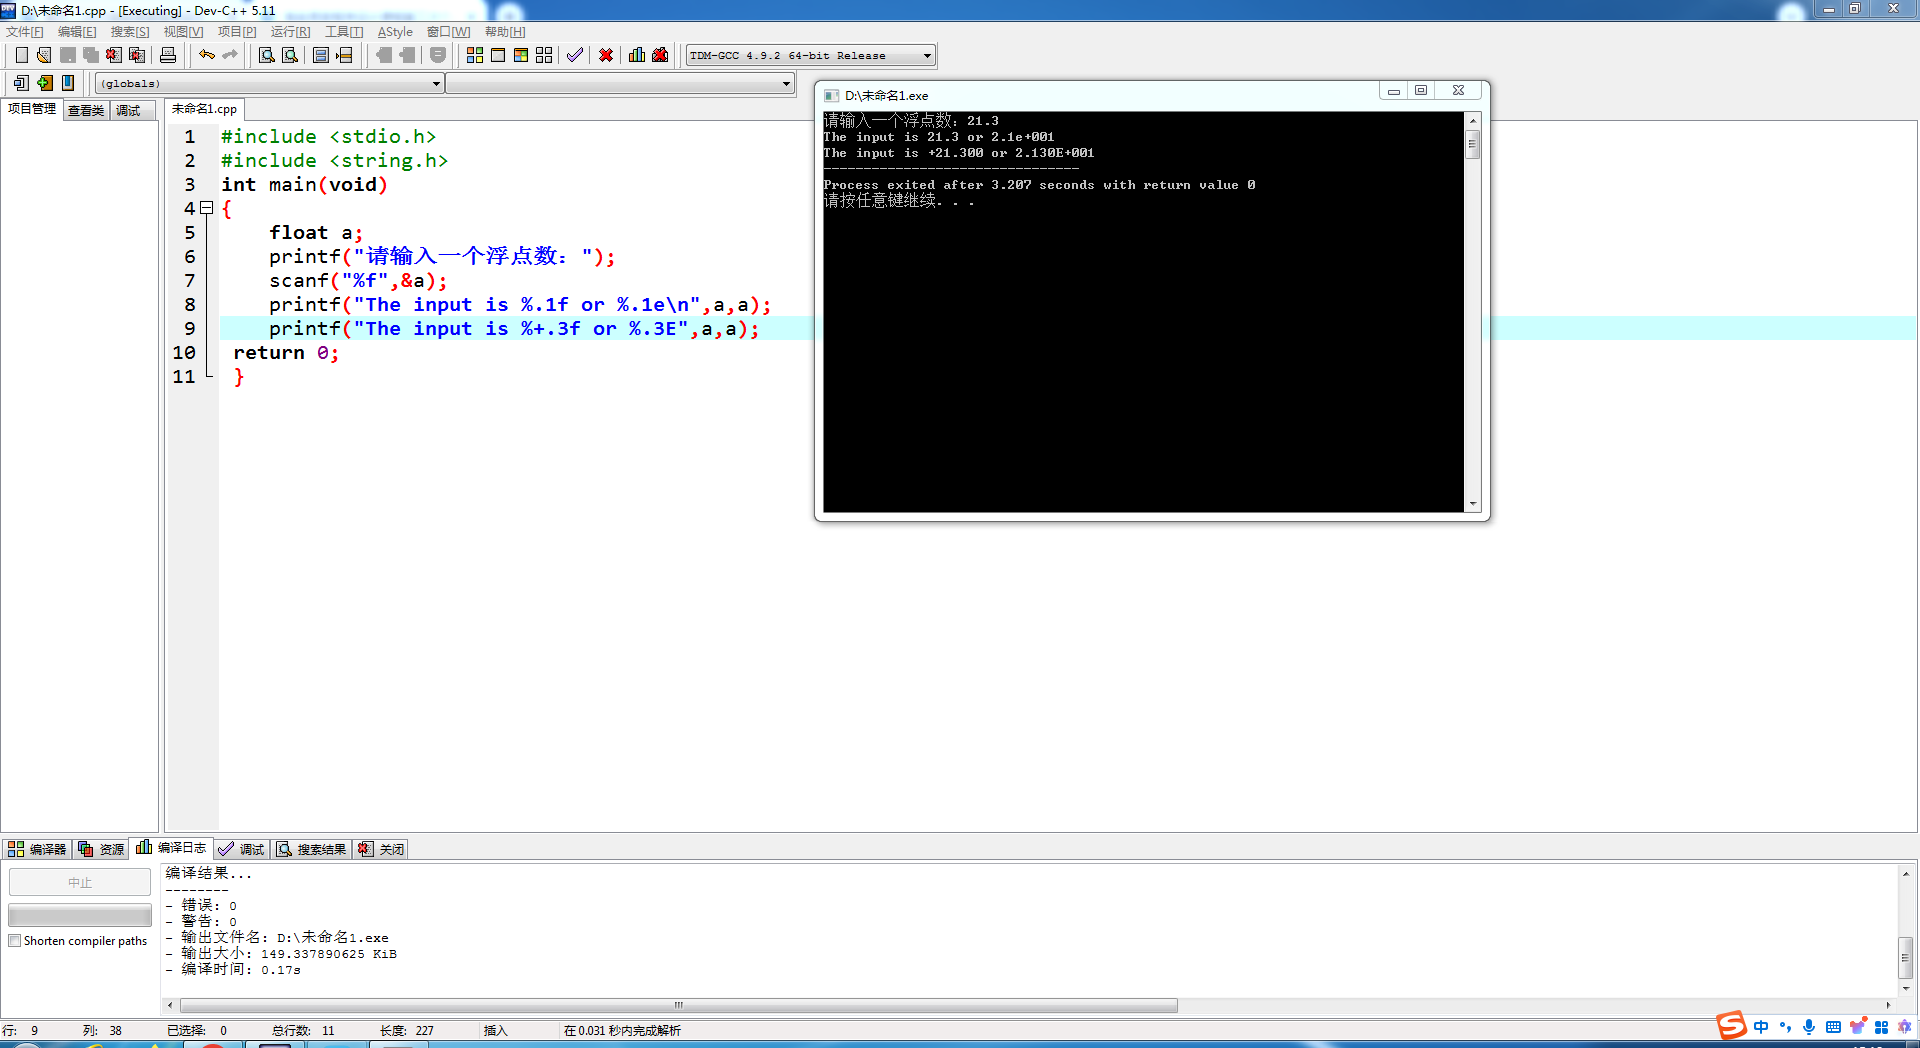Click the Print toolbar icon
This screenshot has height=1048, width=1920.
[x=168, y=55]
